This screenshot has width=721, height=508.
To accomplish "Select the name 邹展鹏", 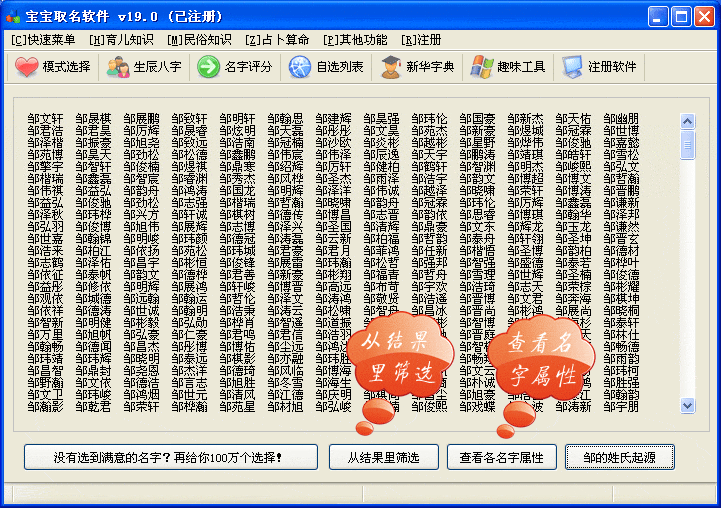I will (141, 119).
